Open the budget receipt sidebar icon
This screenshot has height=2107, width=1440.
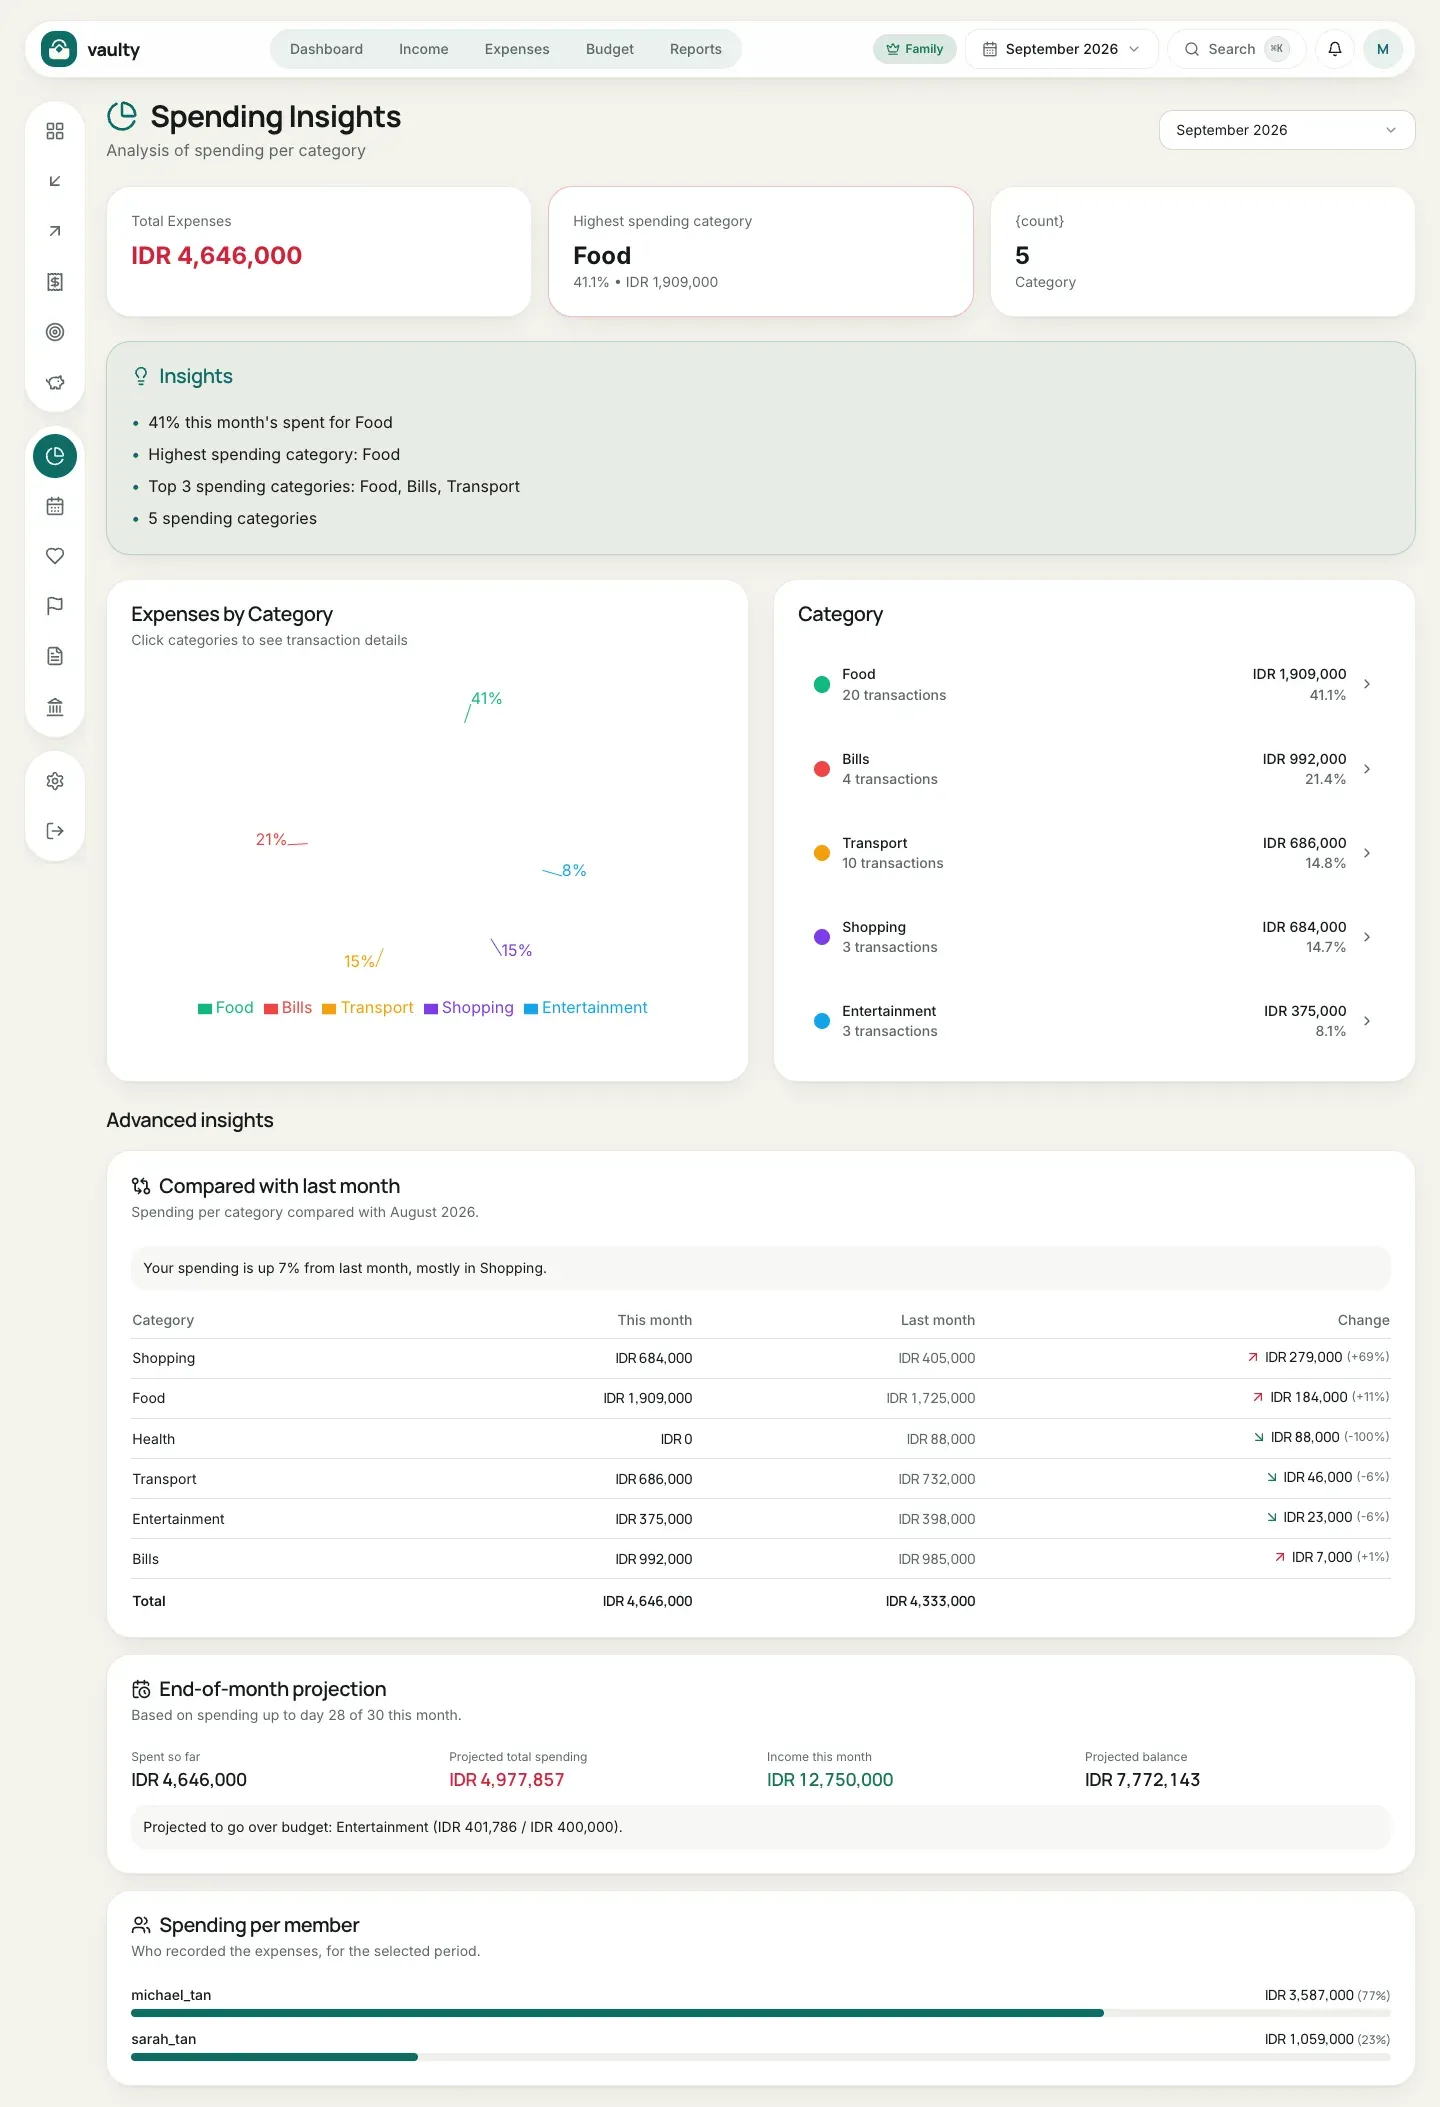[x=55, y=282]
